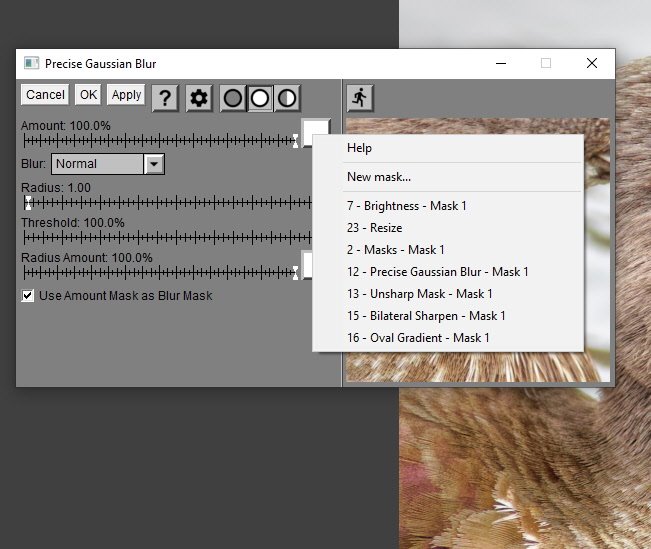Select the half-filled circle split preview icon
651x549 pixels.
[x=287, y=98]
